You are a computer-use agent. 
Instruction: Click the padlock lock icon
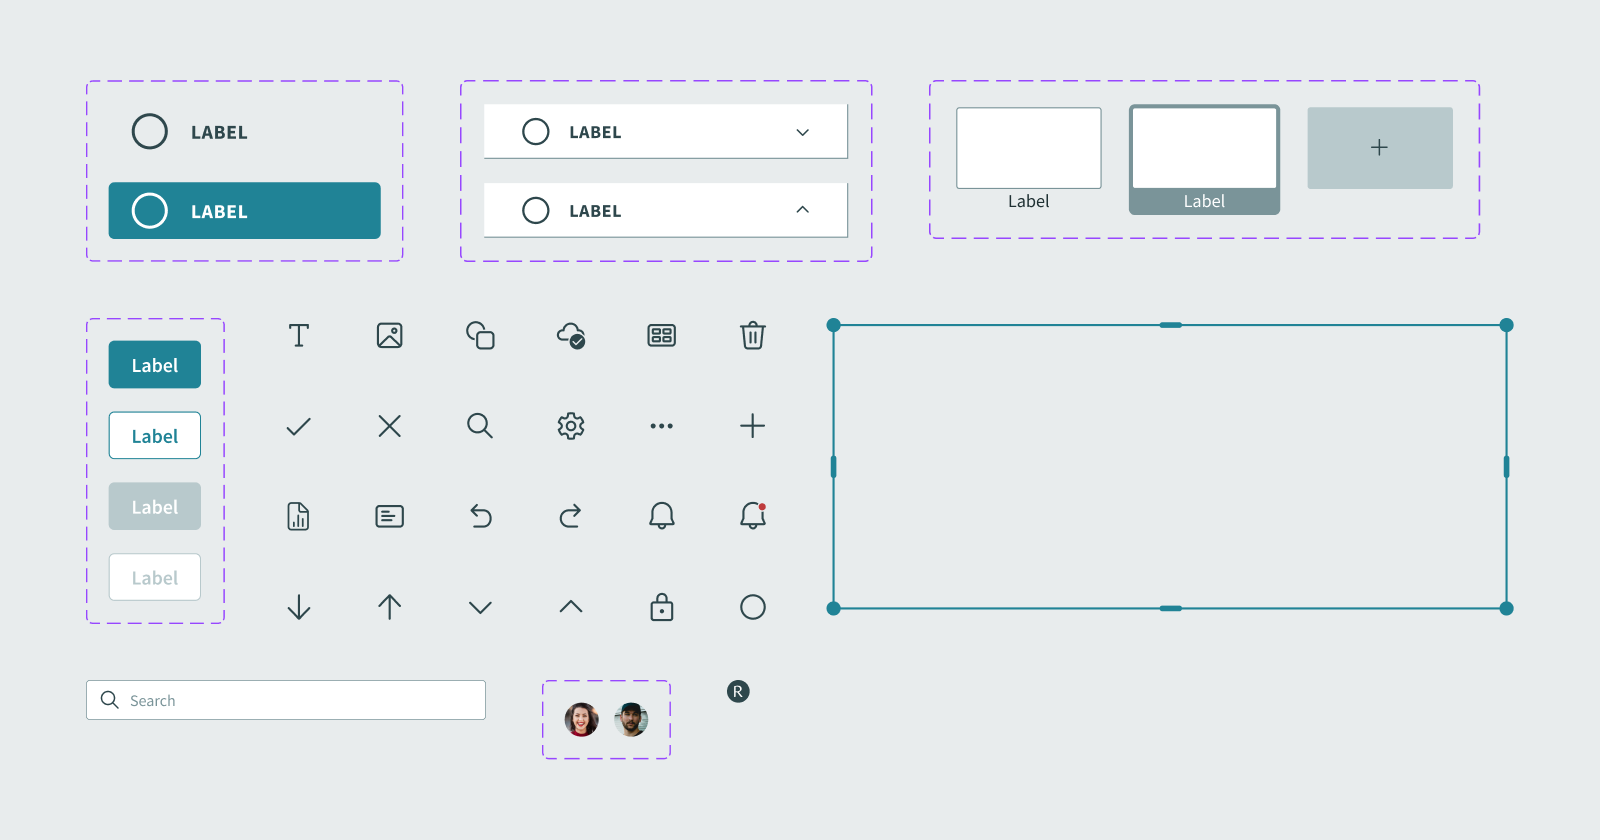[662, 607]
